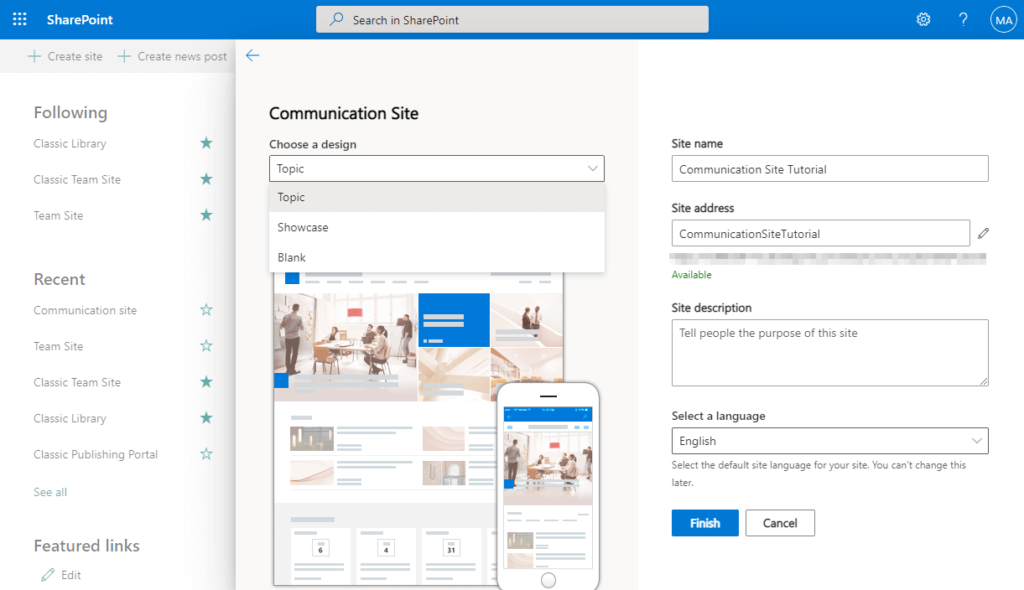Screen dimensions: 1024x590
Task: Open the MA account avatar
Action: 1003,20
